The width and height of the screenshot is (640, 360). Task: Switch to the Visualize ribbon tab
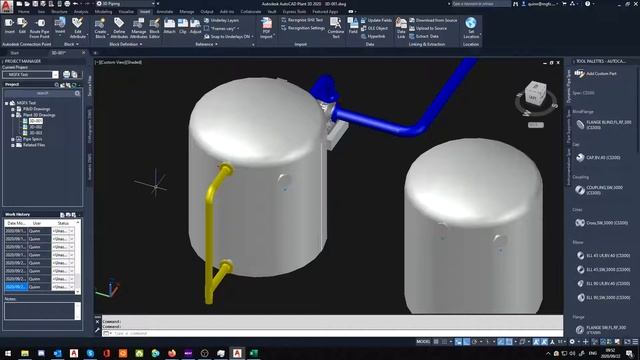tap(126, 12)
